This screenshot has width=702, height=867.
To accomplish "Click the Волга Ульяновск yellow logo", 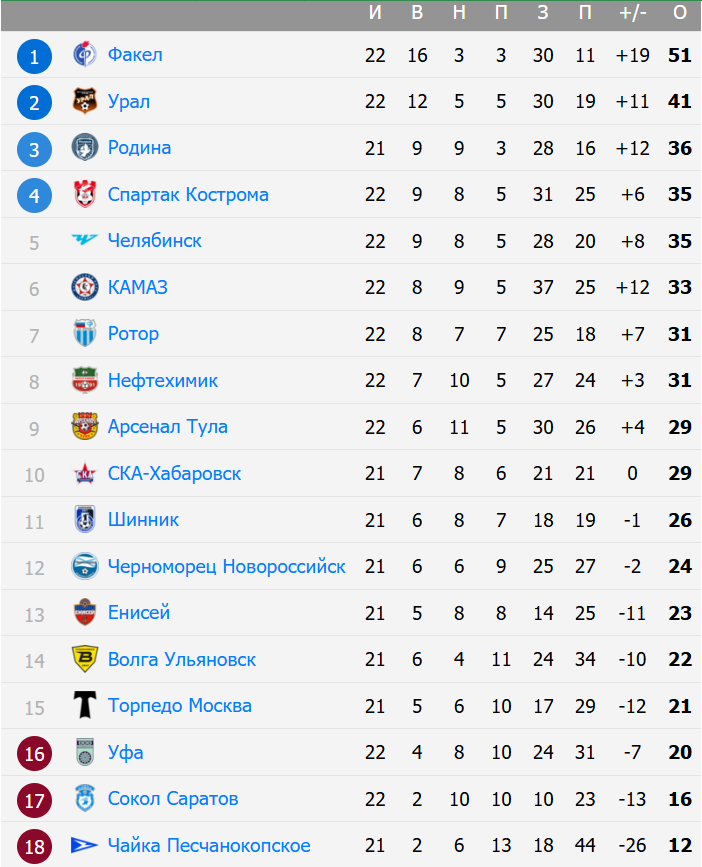I will pyautogui.click(x=85, y=659).
